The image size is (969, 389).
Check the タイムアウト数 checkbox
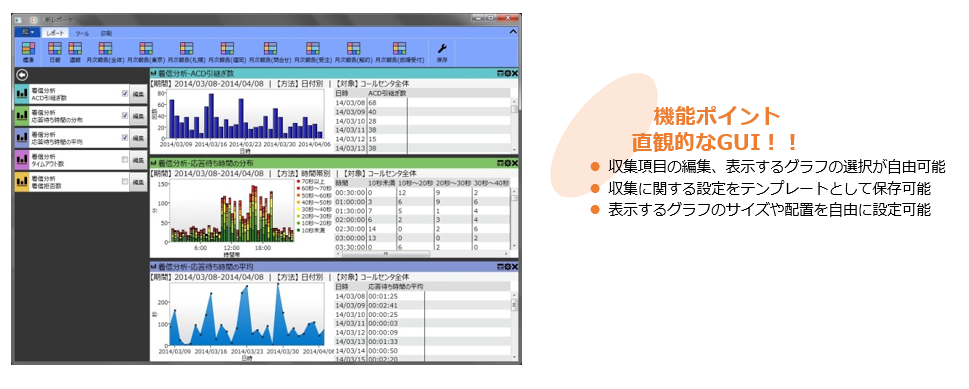tap(125, 160)
